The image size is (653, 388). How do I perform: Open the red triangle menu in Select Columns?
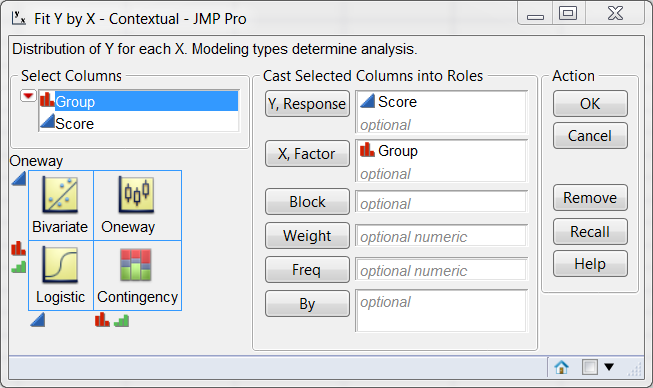click(28, 96)
